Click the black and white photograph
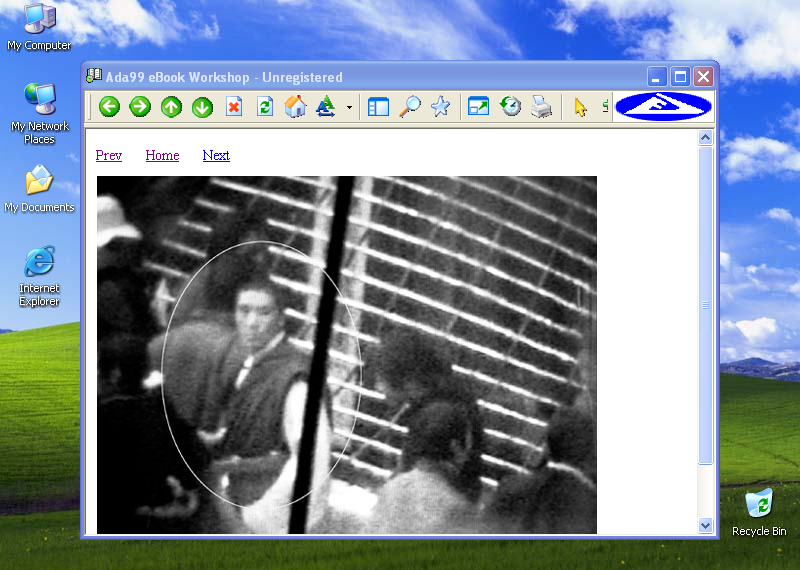800x570 pixels. tap(347, 355)
